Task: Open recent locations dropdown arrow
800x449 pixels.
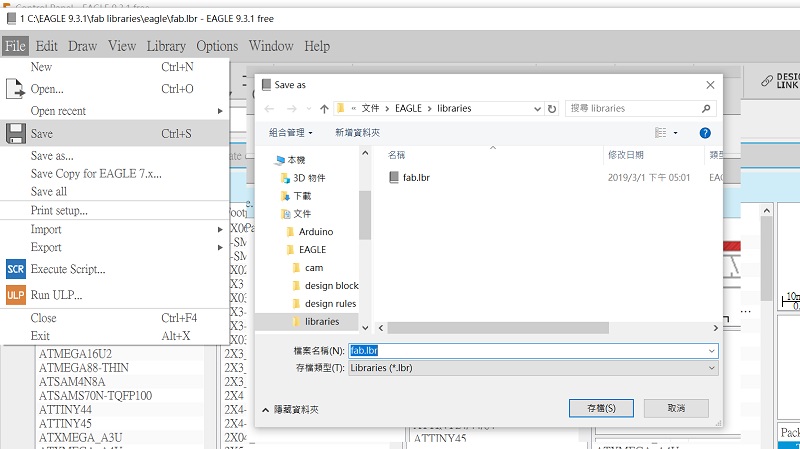Action: coord(309,109)
